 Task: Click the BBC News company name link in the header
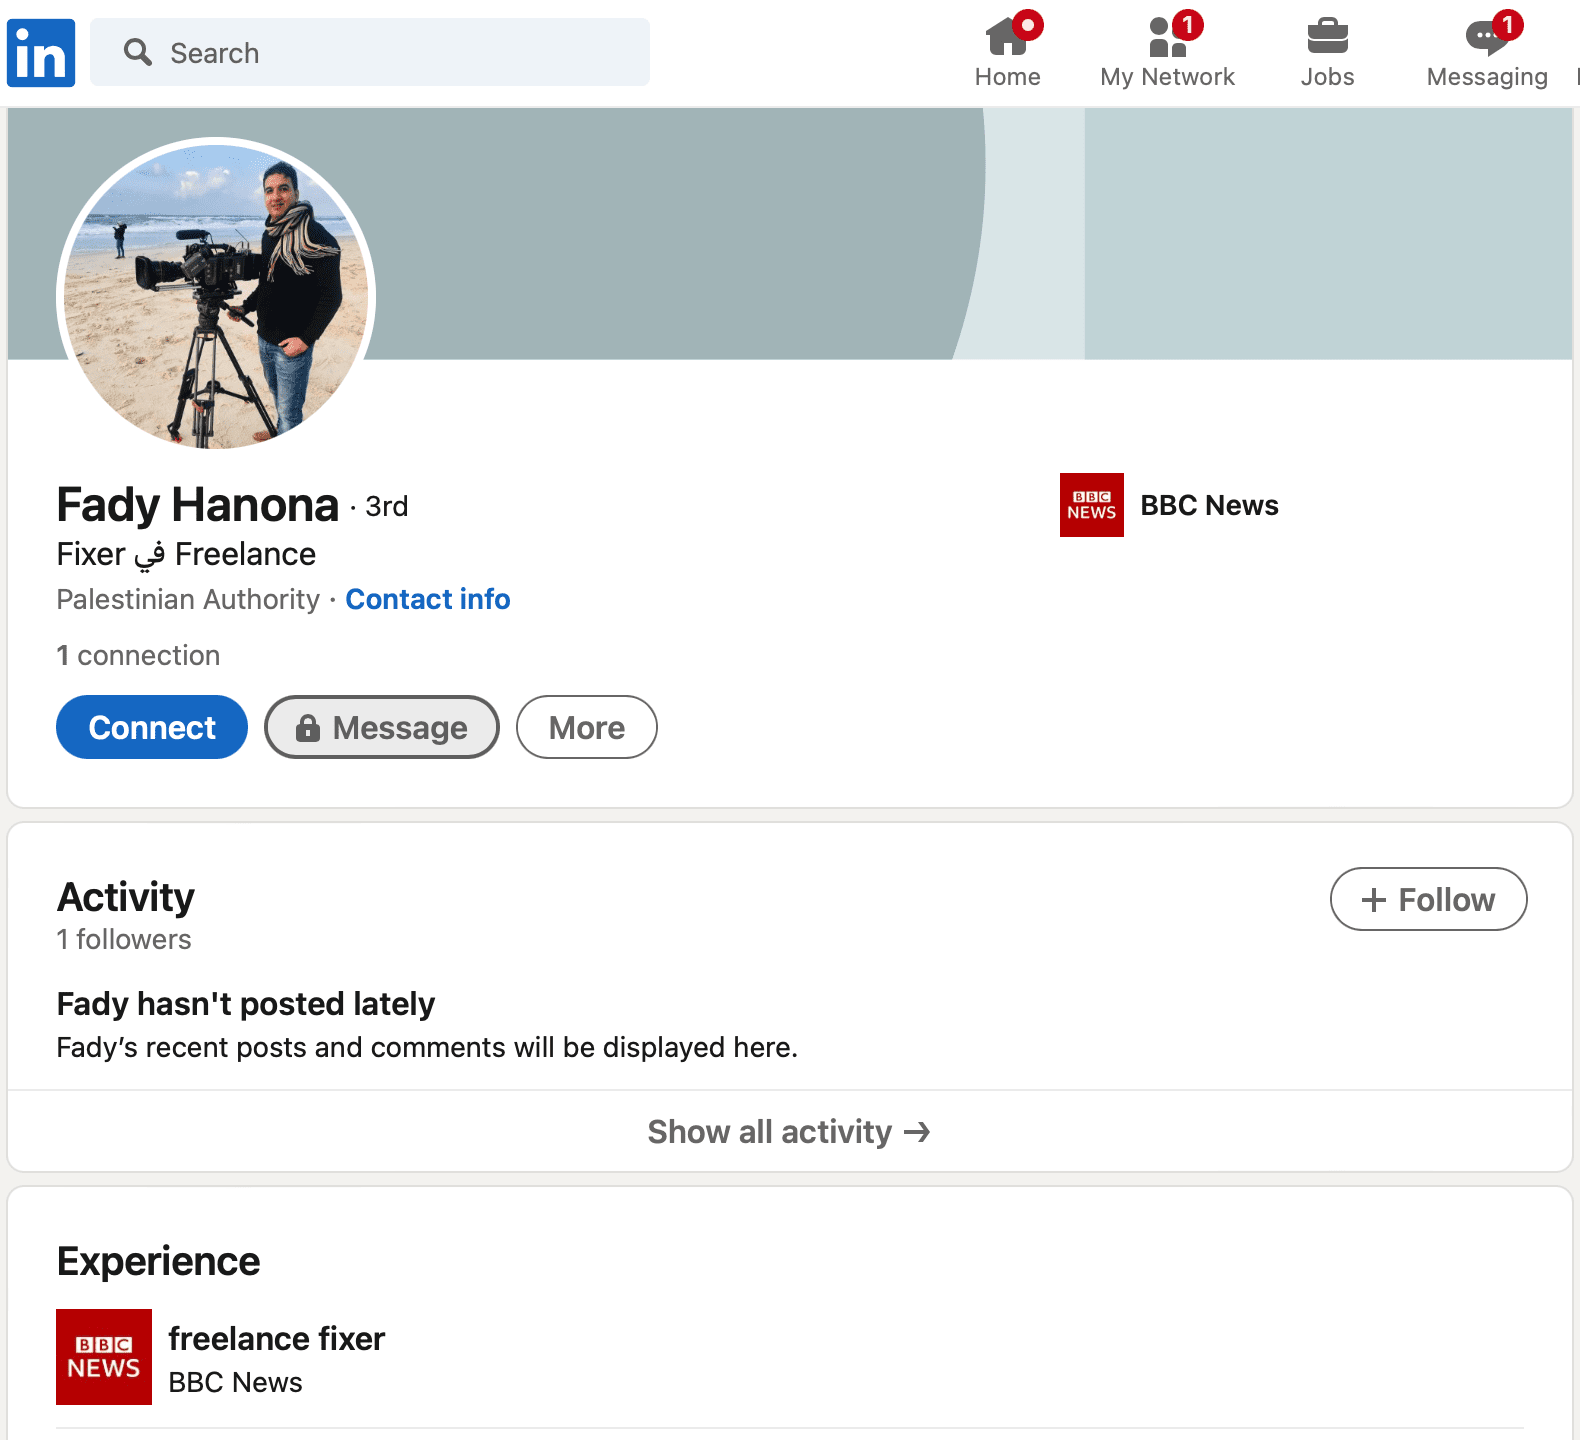[1210, 505]
